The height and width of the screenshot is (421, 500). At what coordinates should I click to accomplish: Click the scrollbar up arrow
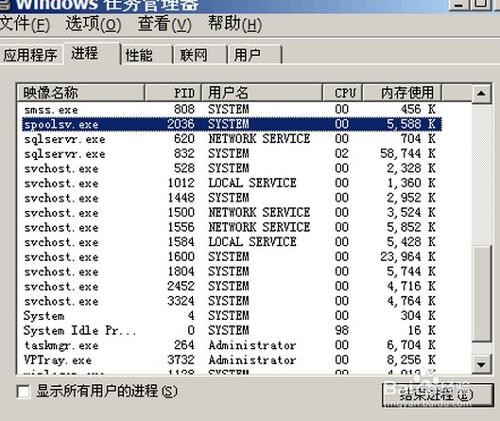(x=481, y=93)
